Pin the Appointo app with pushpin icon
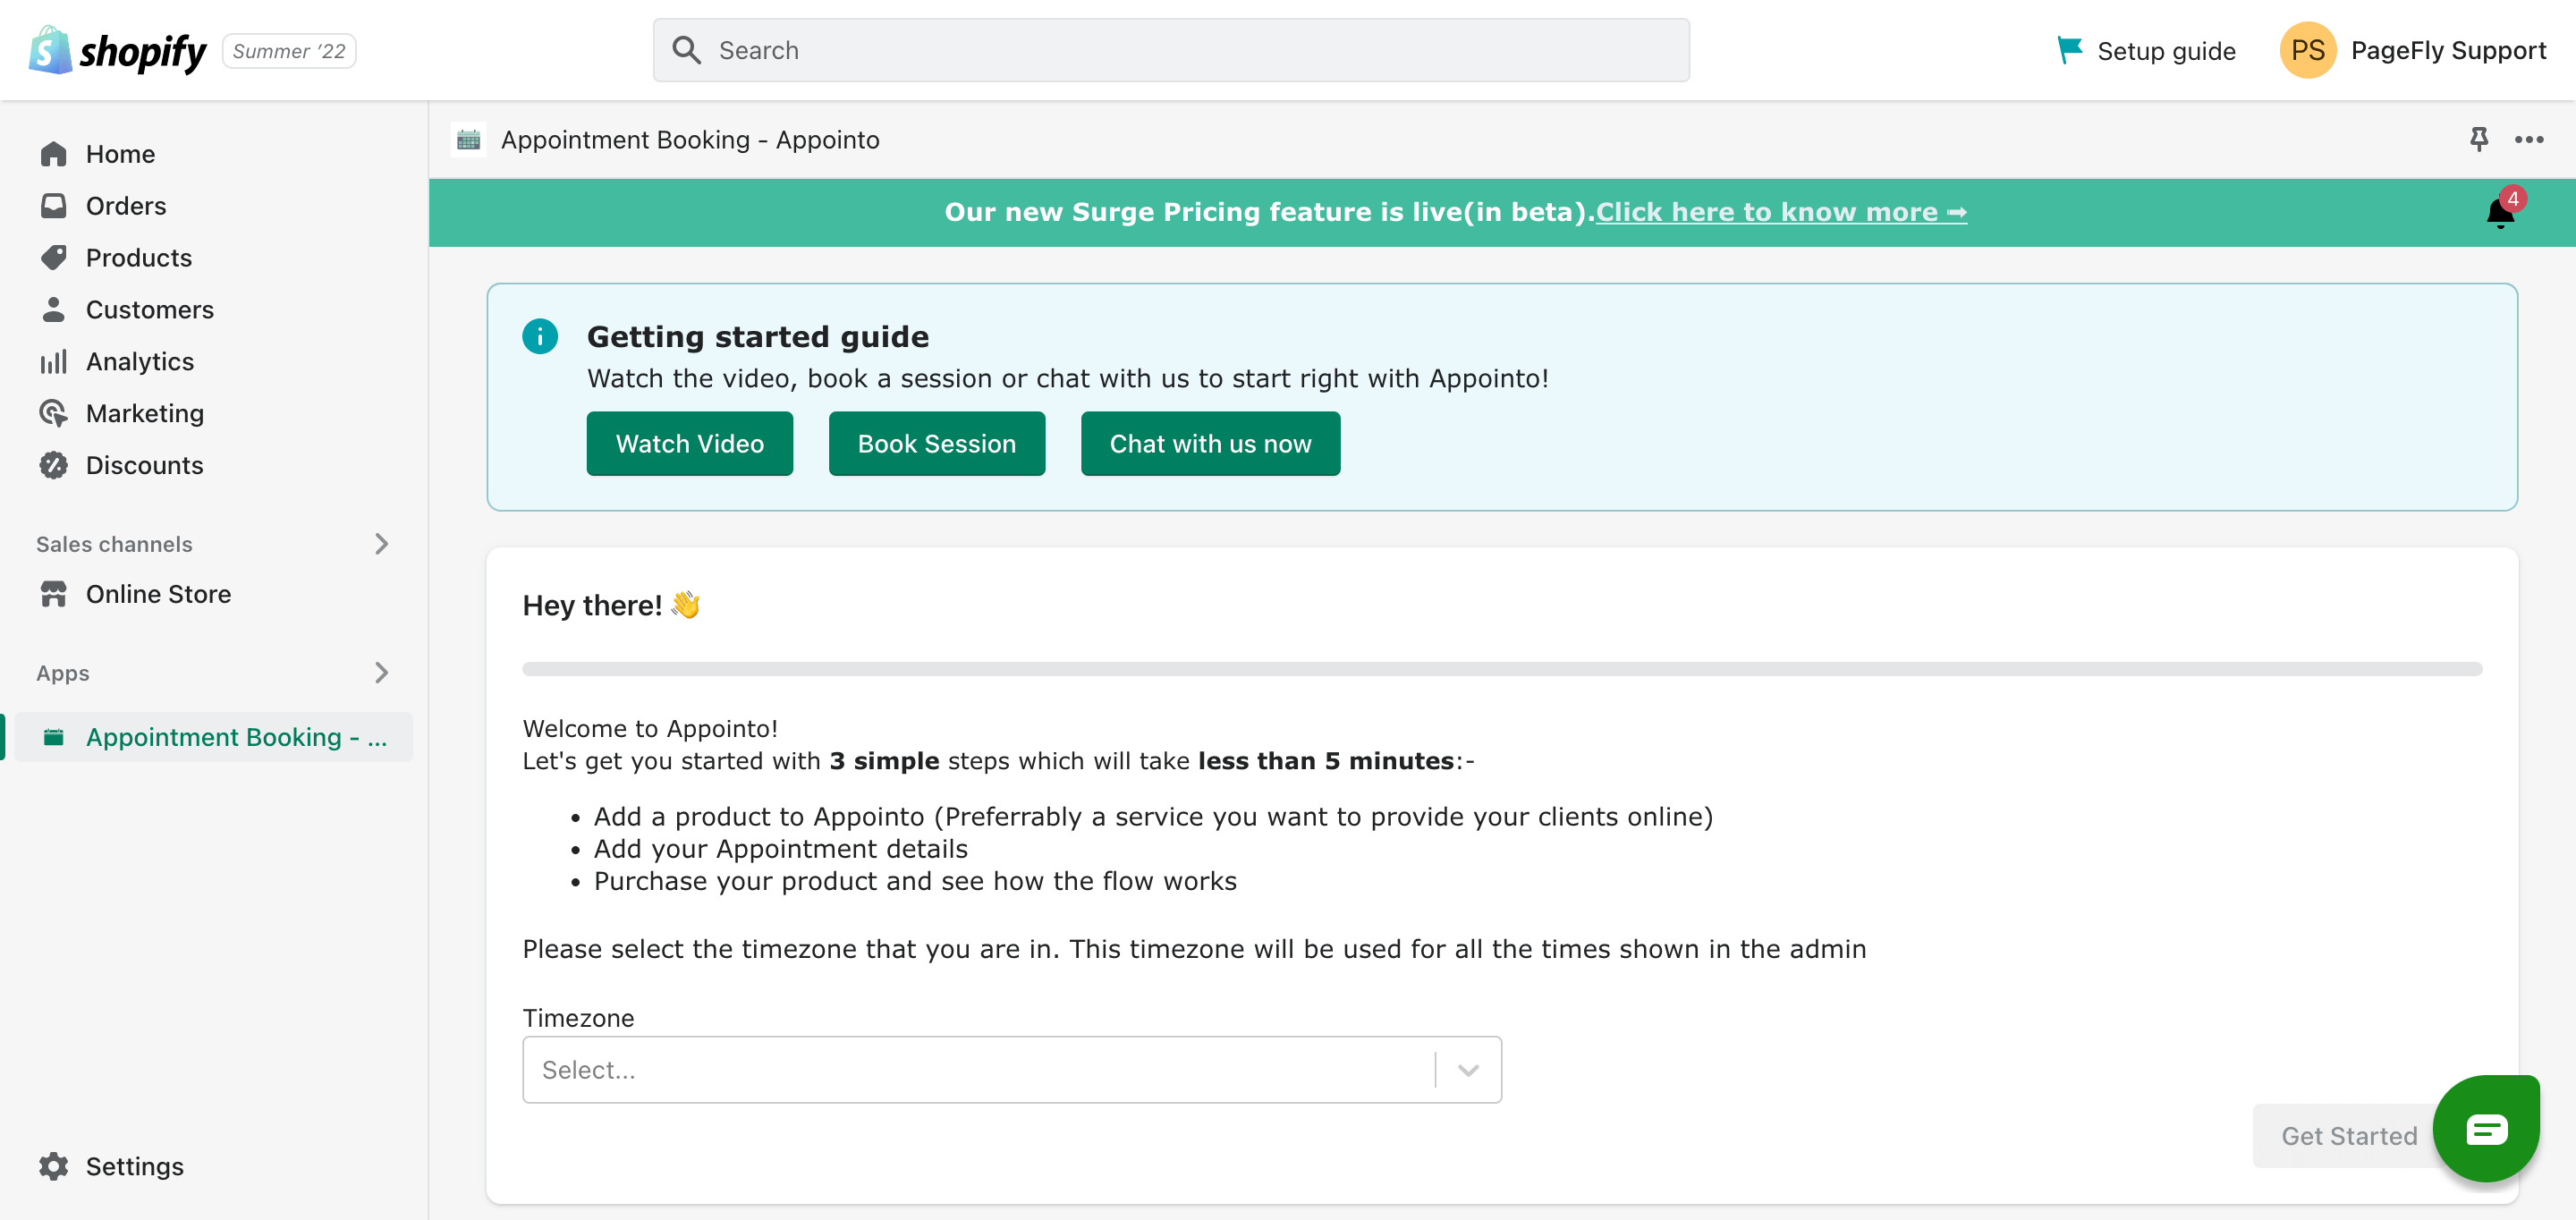Viewport: 2576px width, 1220px height. 2478,139
